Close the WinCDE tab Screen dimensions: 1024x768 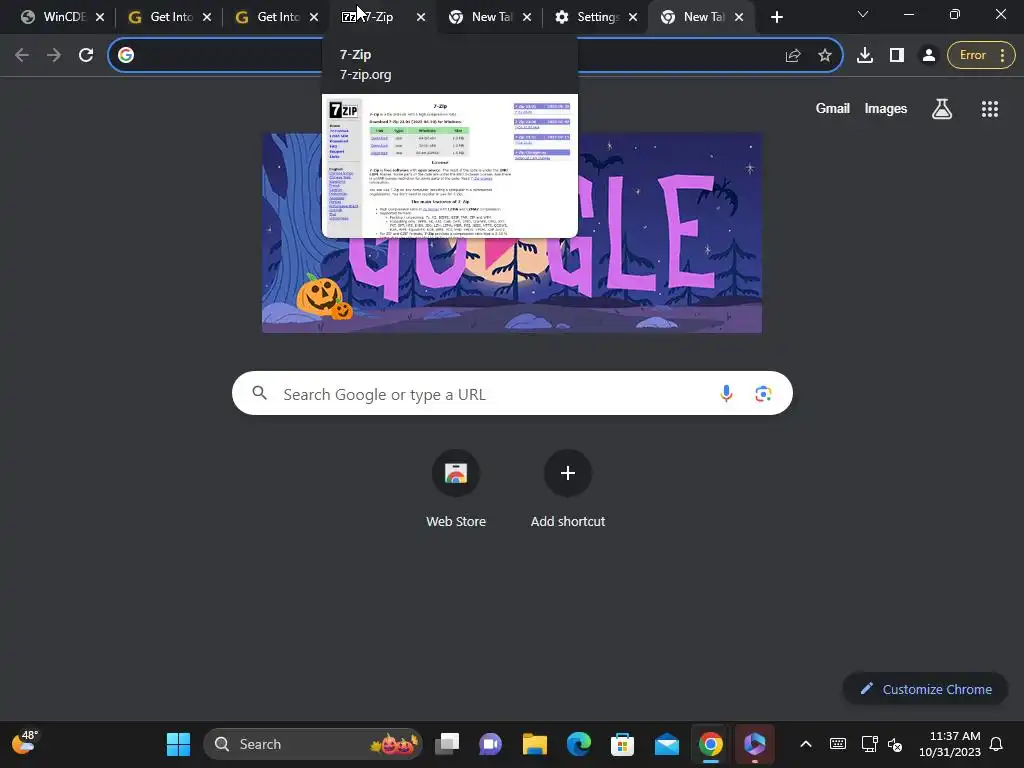coord(99,17)
